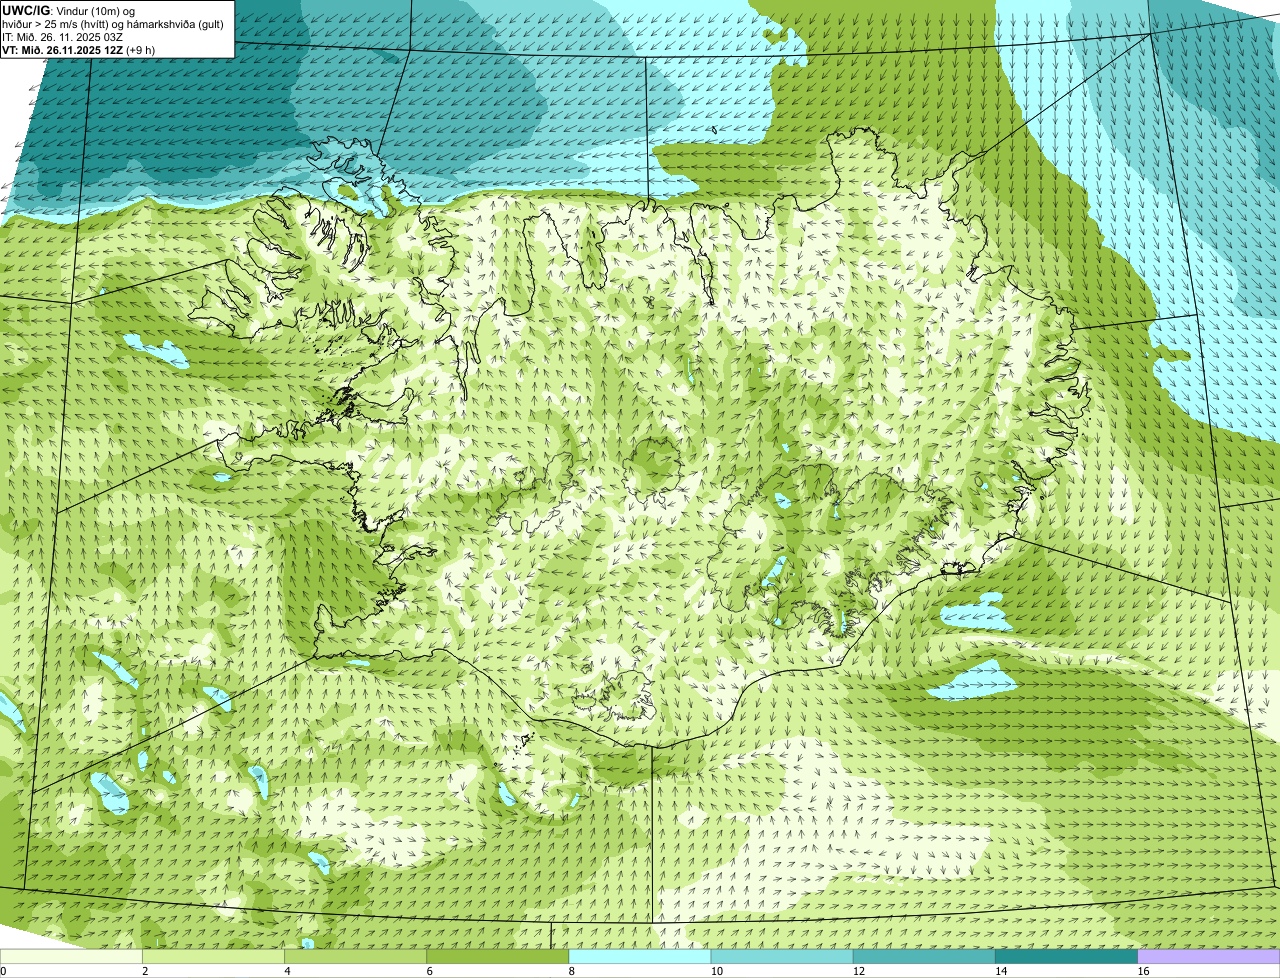Click the 12–14 m/s medium teal swatch
This screenshot has height=978, width=1280.
pyautogui.click(x=924, y=956)
